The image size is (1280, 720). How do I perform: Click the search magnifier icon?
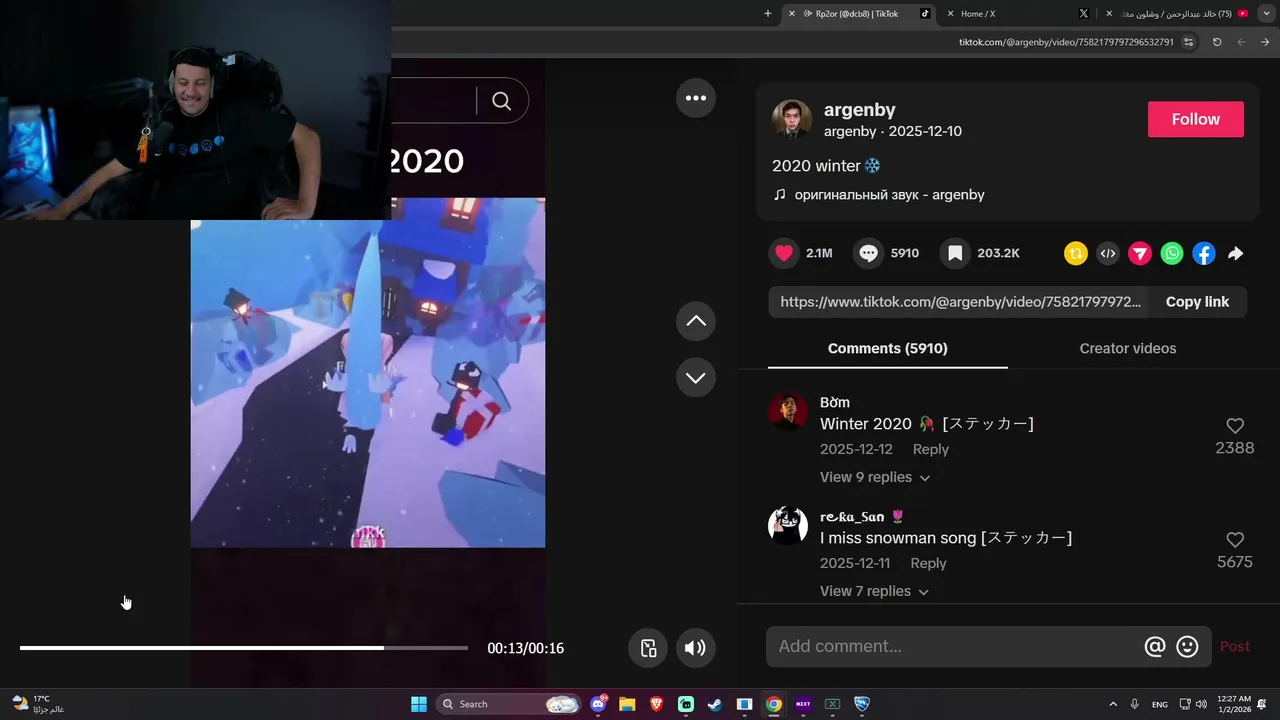501,101
